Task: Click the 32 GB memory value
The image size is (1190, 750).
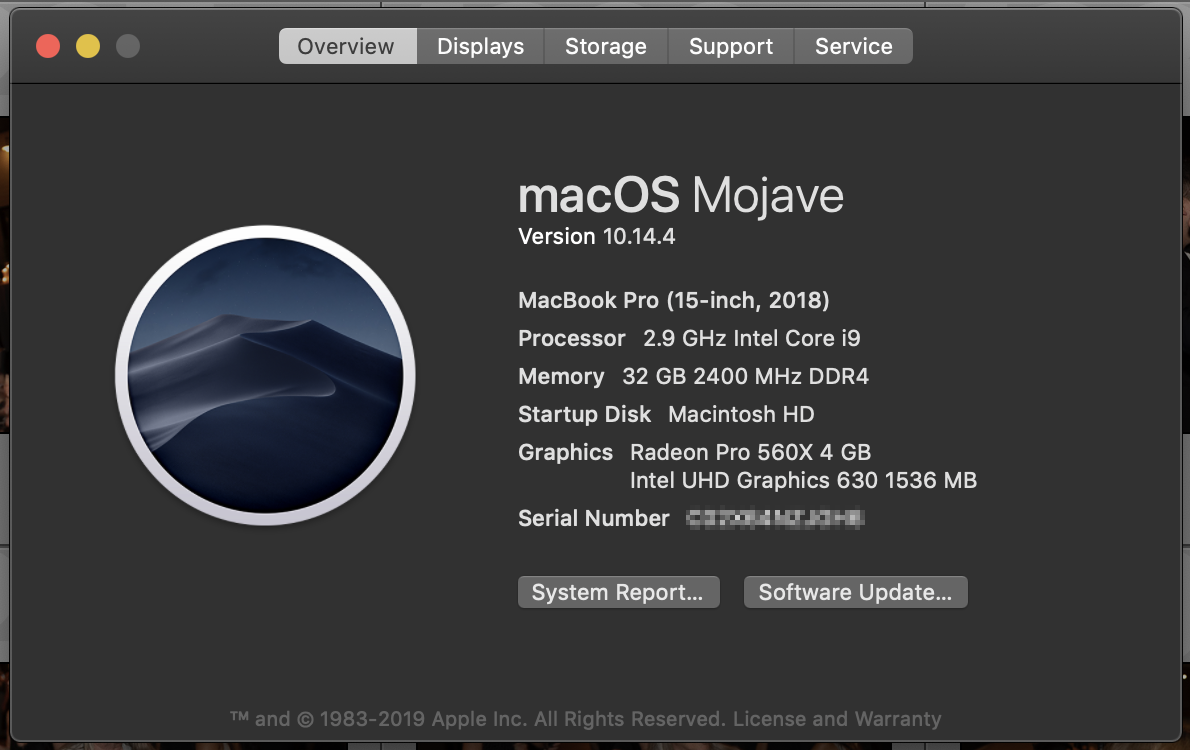Action: pyautogui.click(x=745, y=376)
